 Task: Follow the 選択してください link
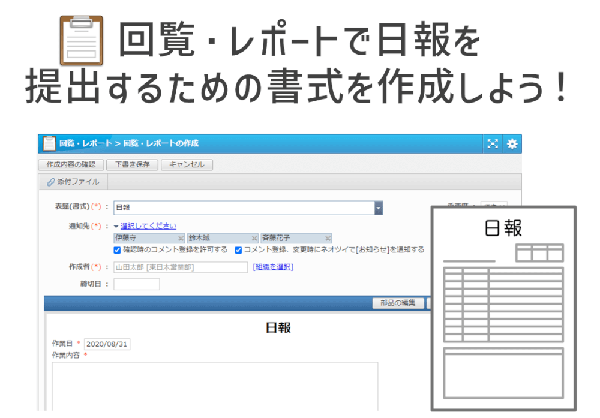pyautogui.click(x=148, y=226)
